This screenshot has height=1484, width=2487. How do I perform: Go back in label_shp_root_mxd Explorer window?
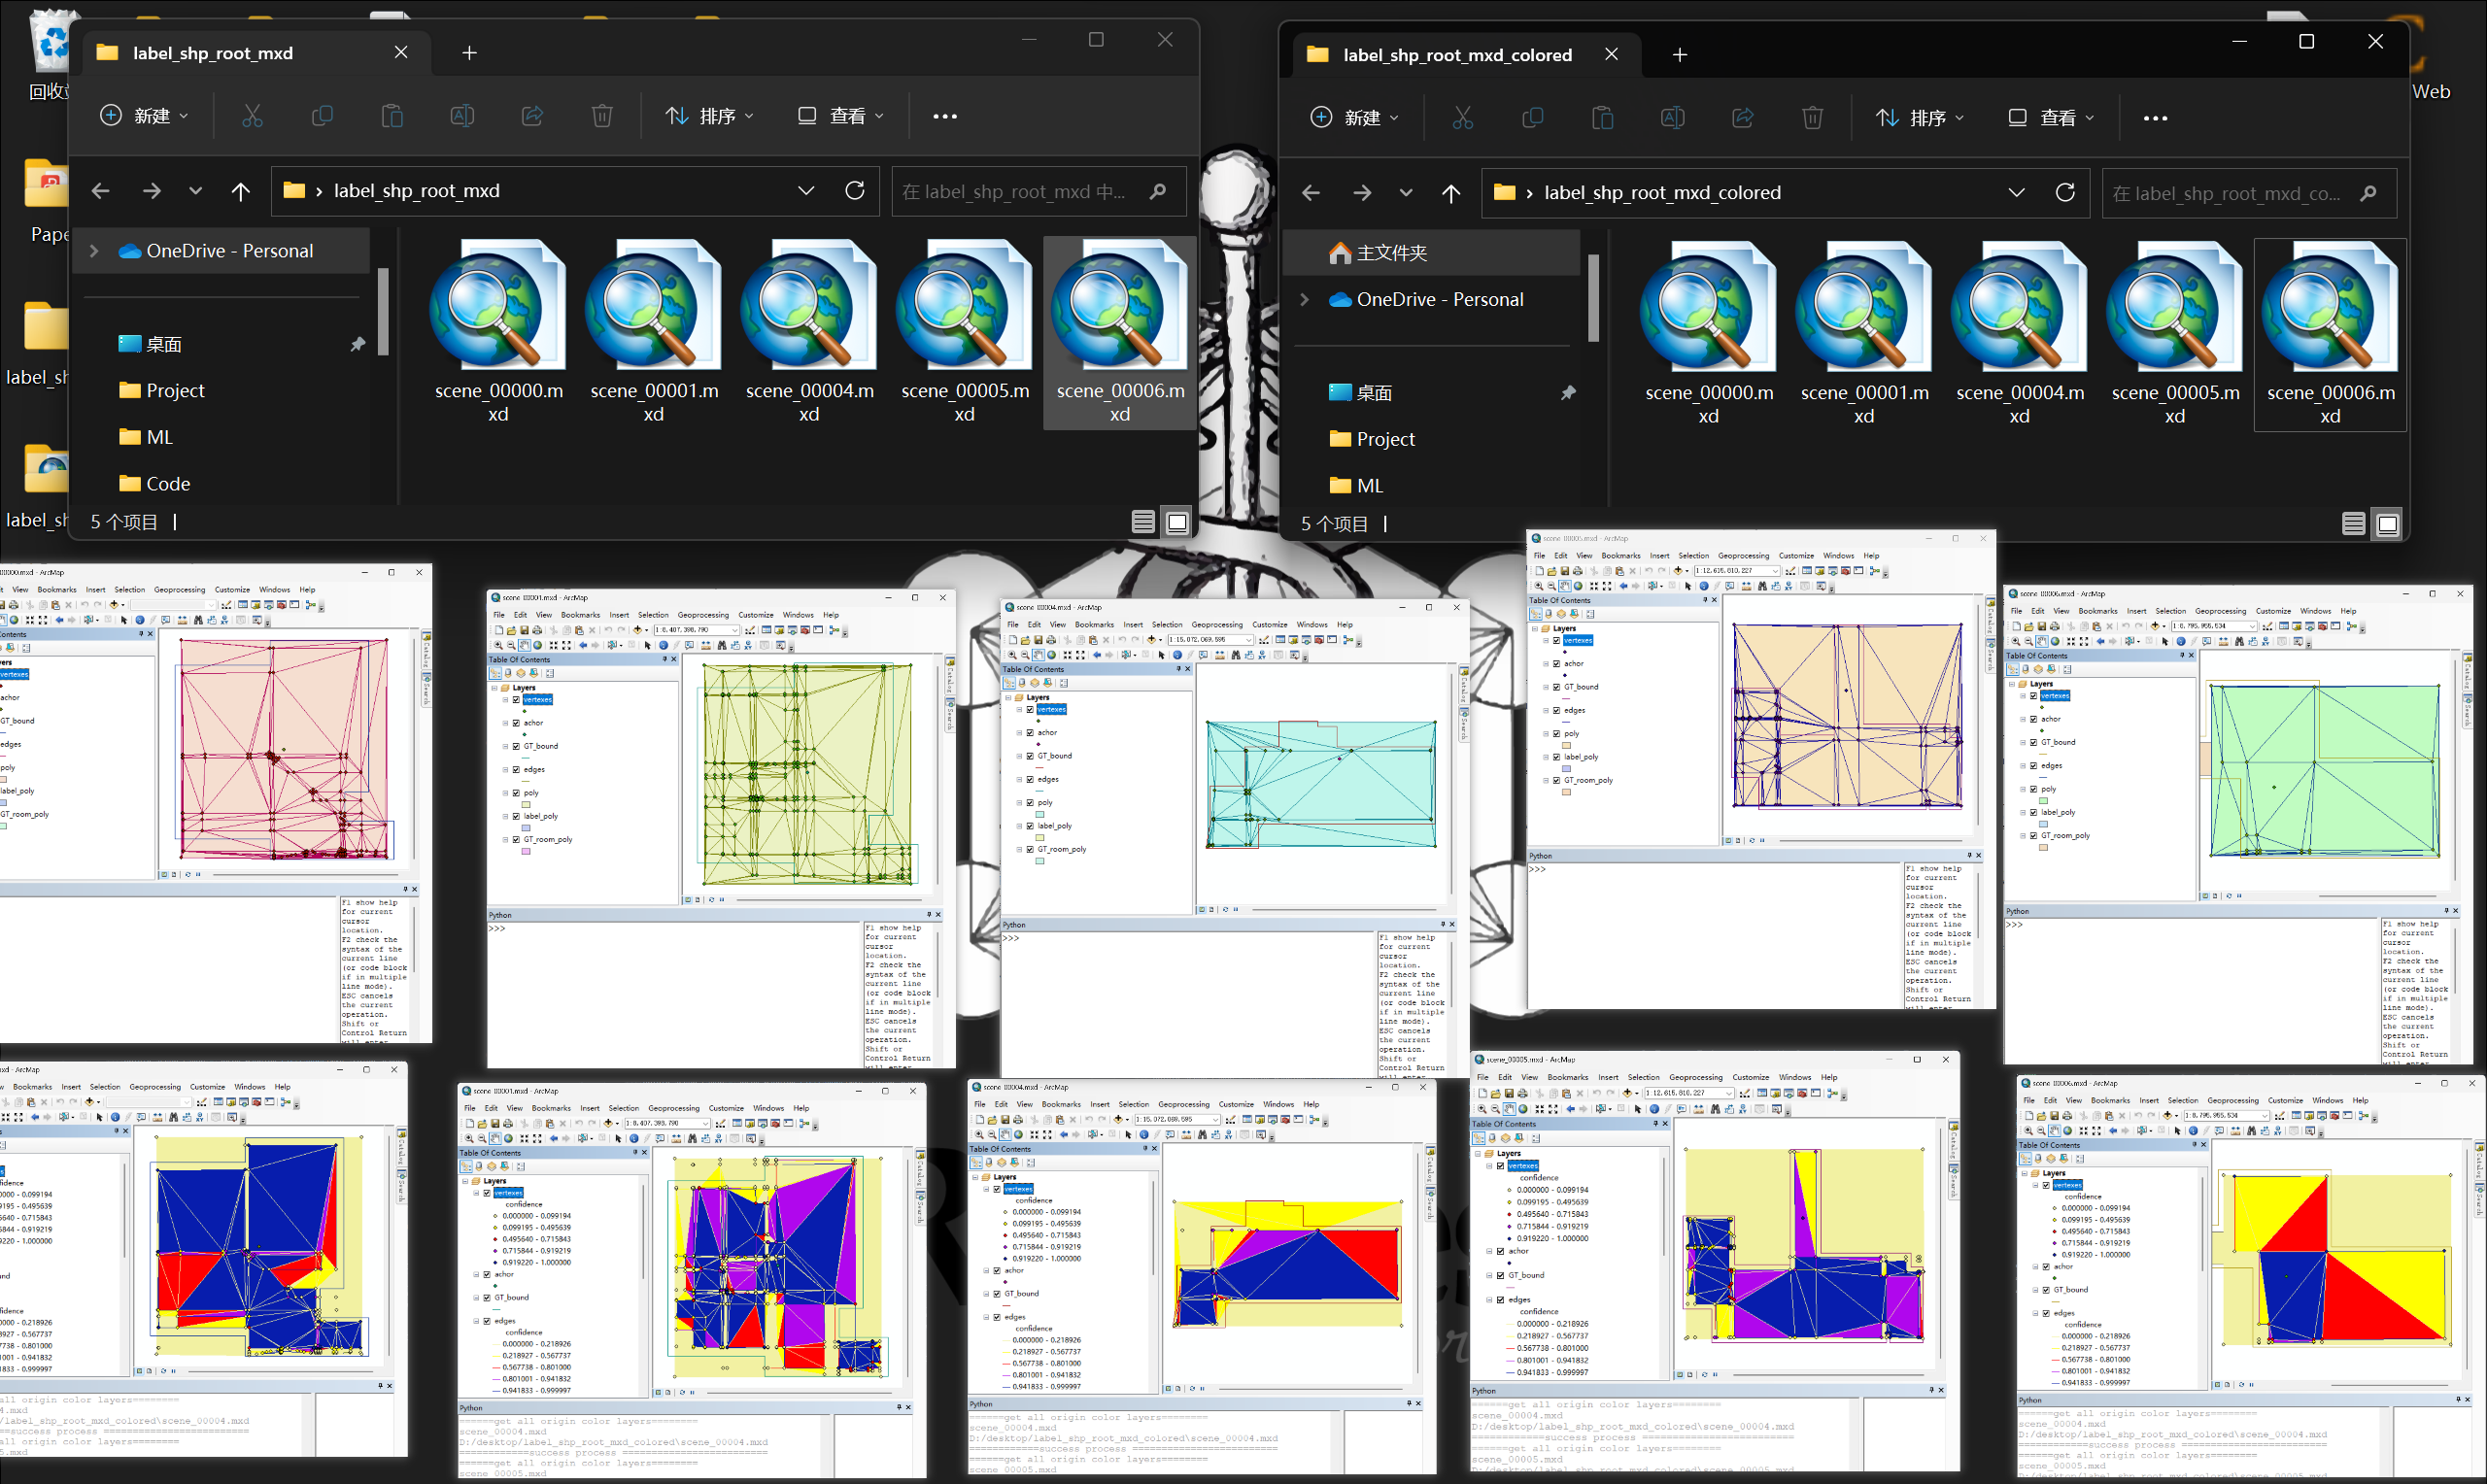coord(100,190)
